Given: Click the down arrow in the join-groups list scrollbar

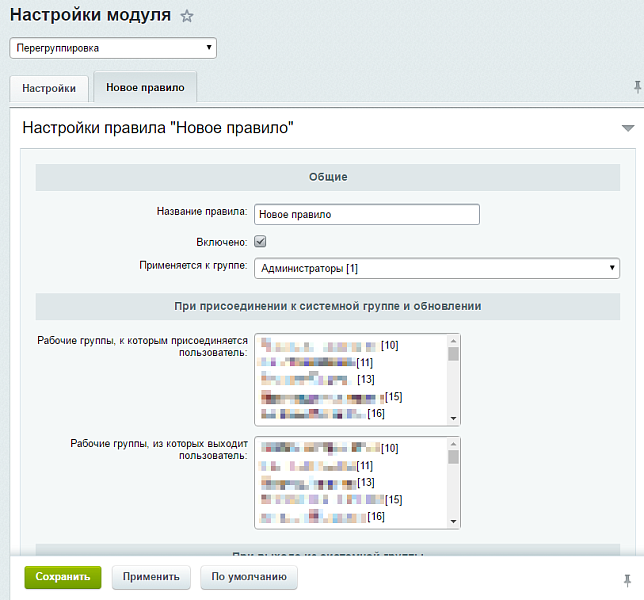Looking at the screenshot, I should point(453,419).
